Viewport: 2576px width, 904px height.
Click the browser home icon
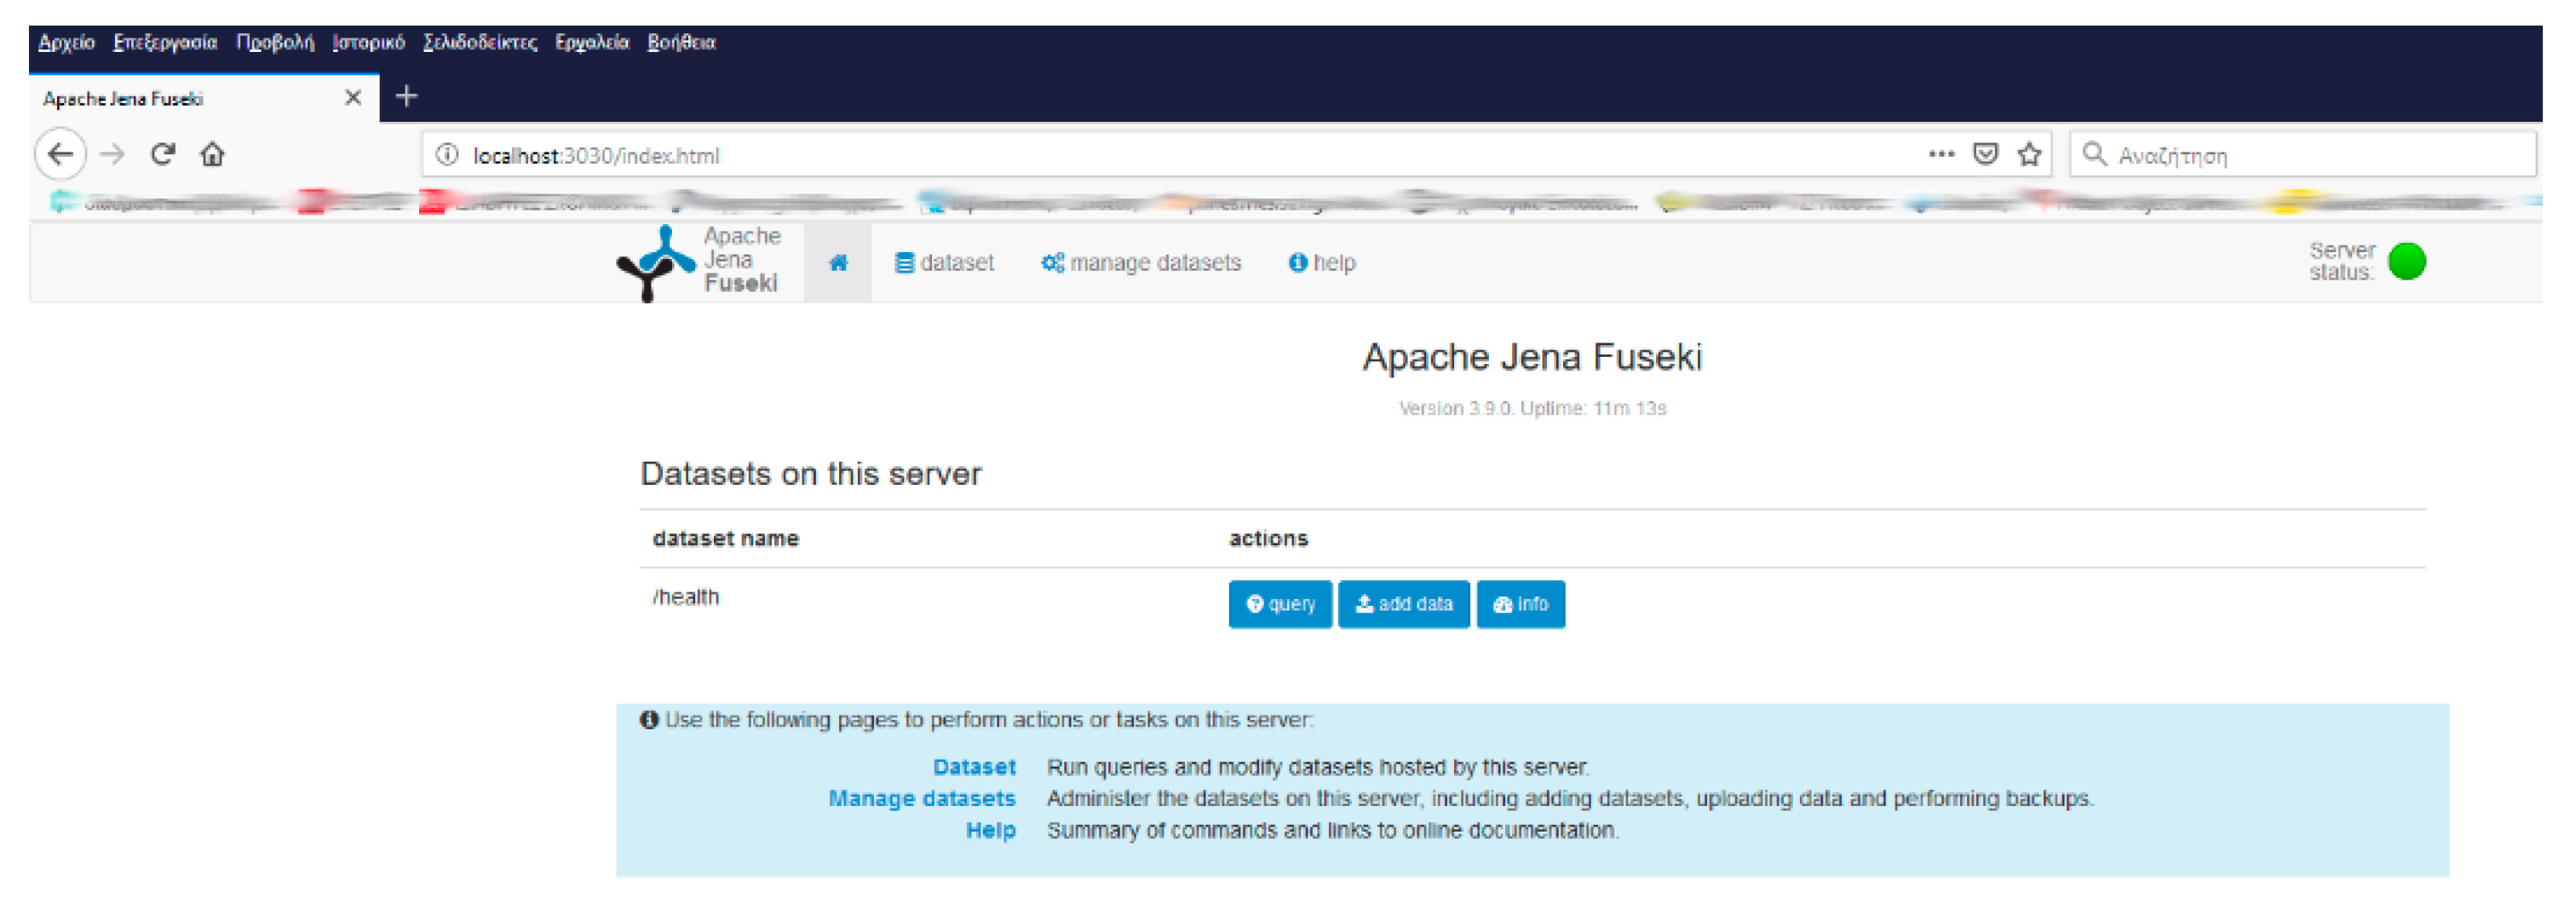tap(212, 155)
